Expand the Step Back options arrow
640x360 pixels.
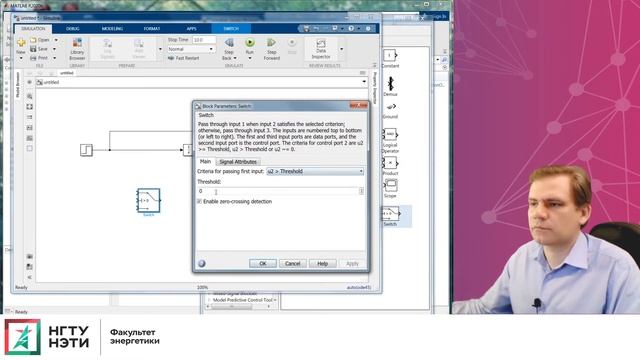point(235,58)
